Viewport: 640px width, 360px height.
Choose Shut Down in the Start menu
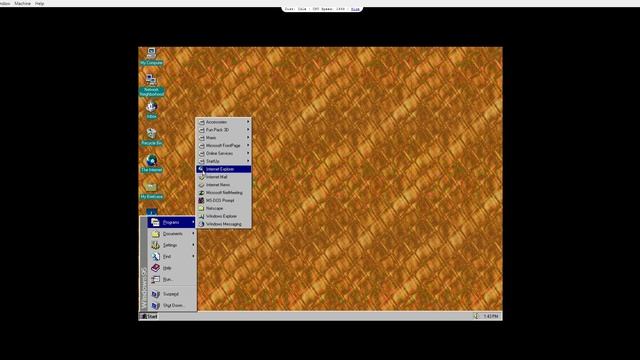172,305
